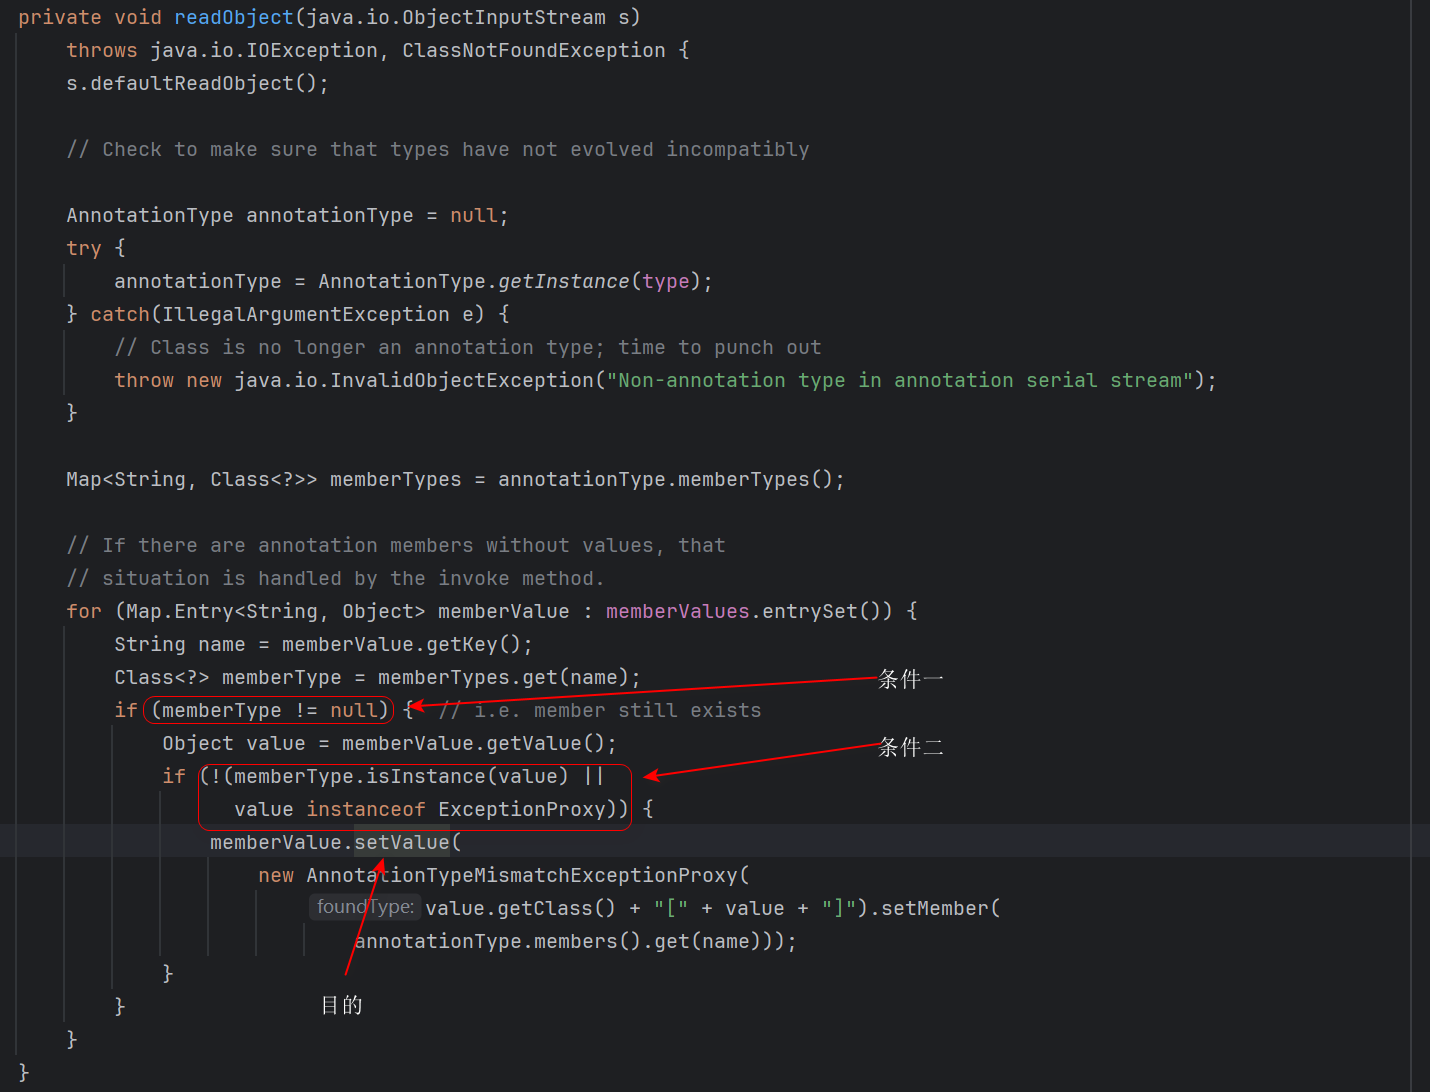Click the java.io.ObjectInputStream parameter type
This screenshot has width=1430, height=1092.
click(x=456, y=17)
